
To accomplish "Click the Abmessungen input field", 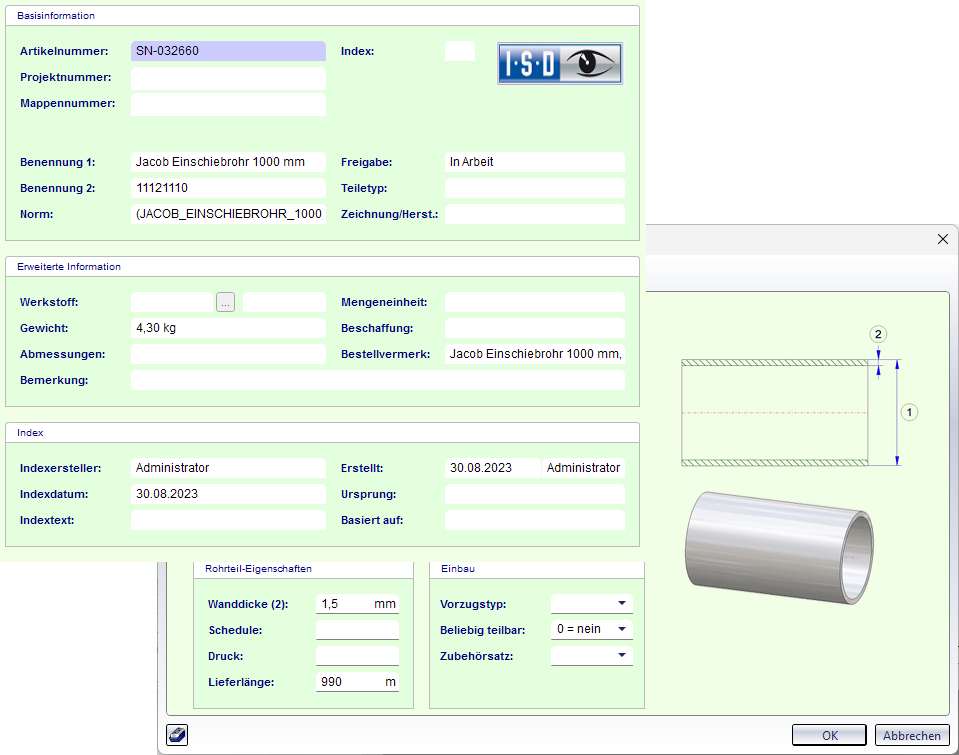I will tap(228, 354).
